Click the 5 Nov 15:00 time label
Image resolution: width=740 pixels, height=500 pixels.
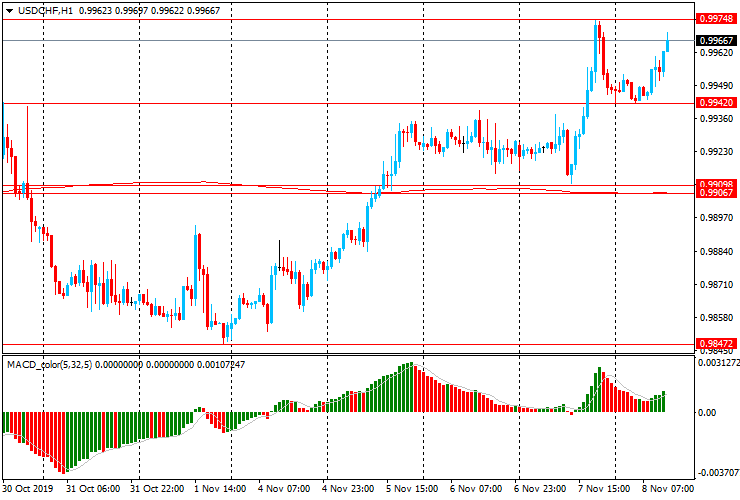point(412,490)
